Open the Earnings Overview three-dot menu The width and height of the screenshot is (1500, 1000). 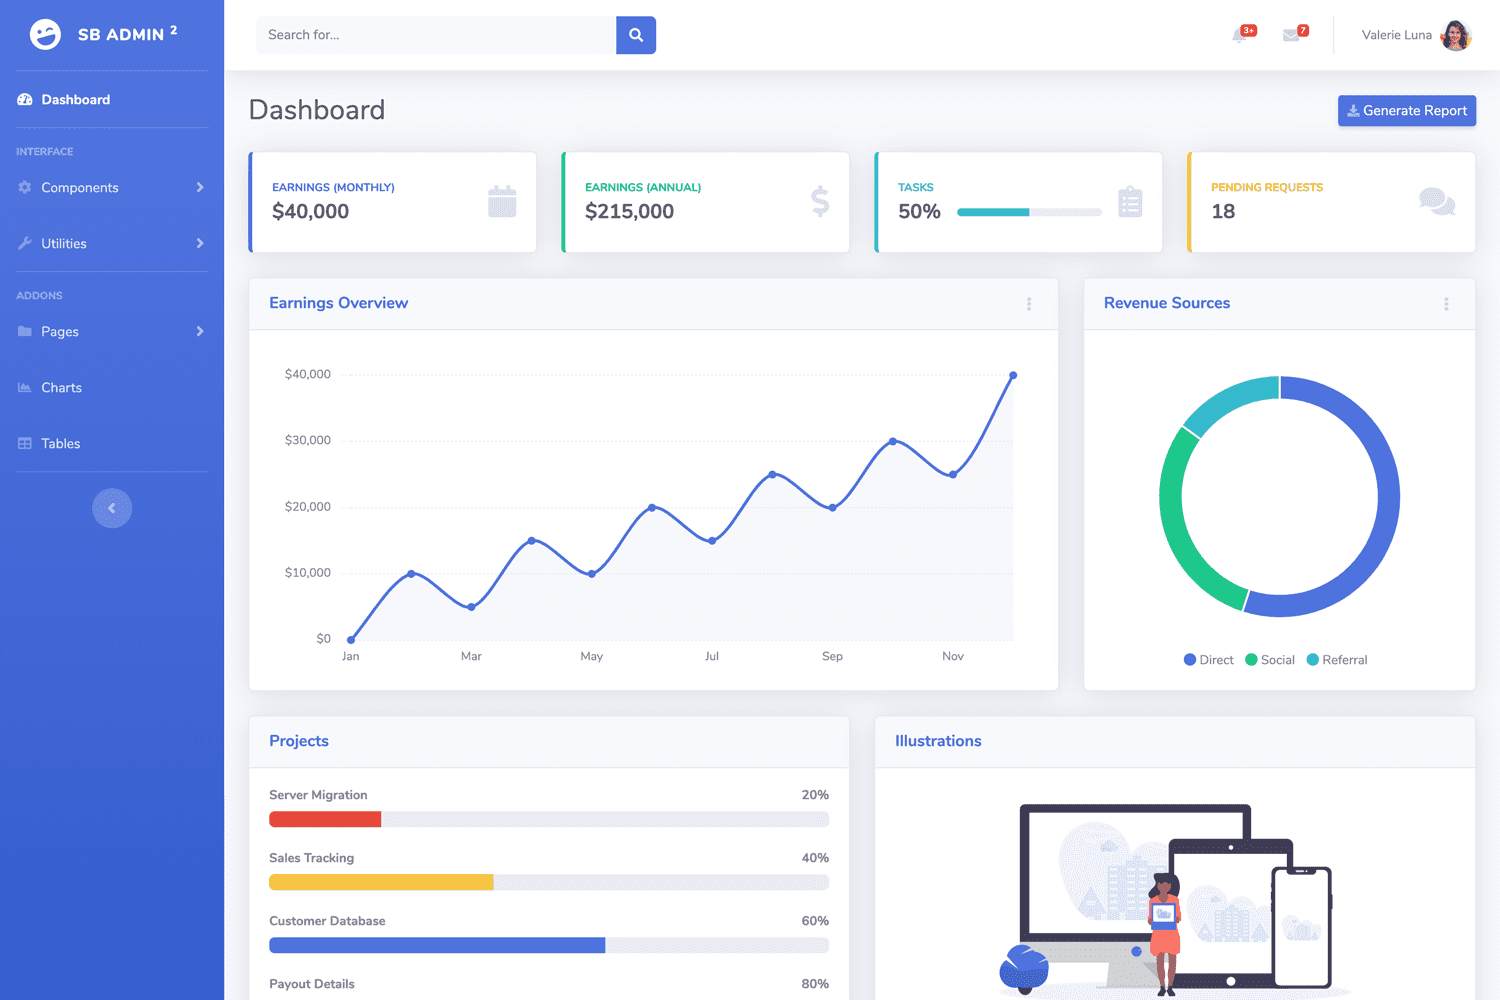tap(1029, 304)
